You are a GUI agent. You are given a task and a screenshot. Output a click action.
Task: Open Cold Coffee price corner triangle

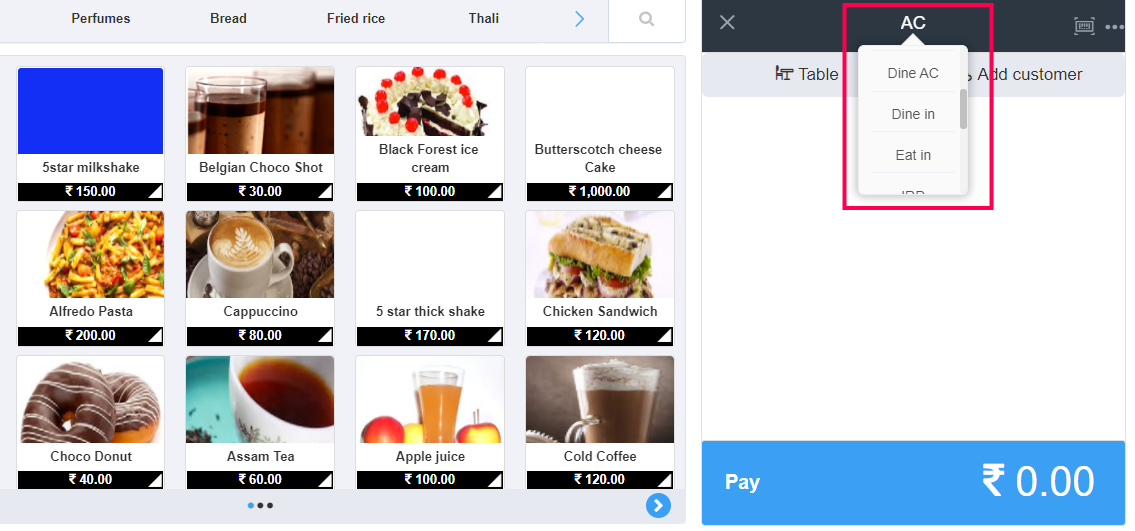point(664,481)
